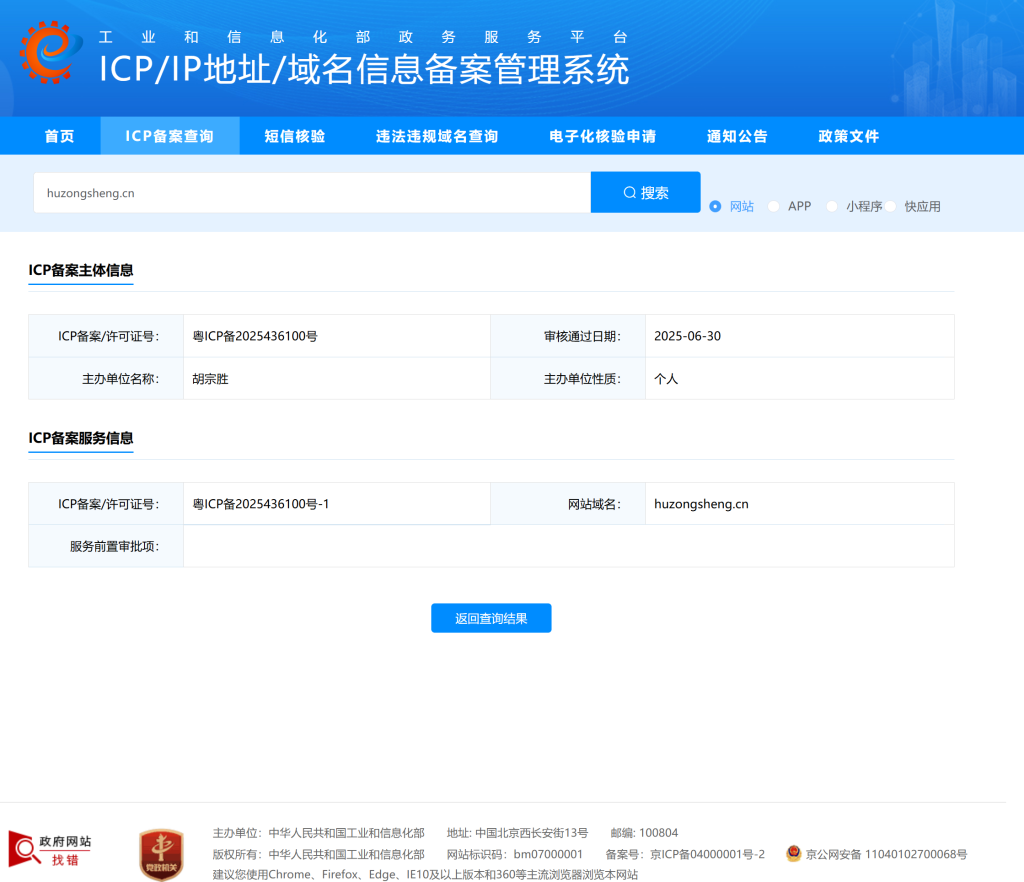
Task: Click the 京ICP备04000001号-2 footer link
Action: click(x=707, y=854)
